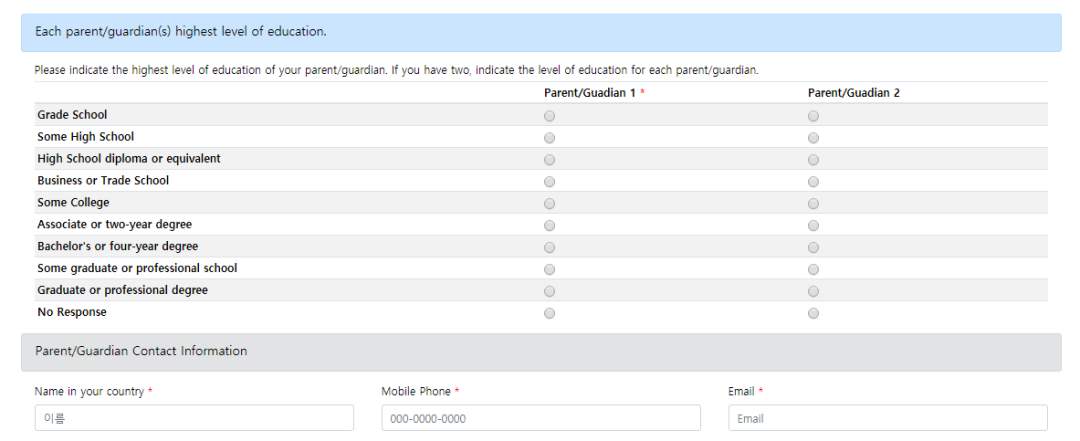Select Grade School for Parent/Guadian 1
The image size is (1080, 441).
pyautogui.click(x=549, y=116)
